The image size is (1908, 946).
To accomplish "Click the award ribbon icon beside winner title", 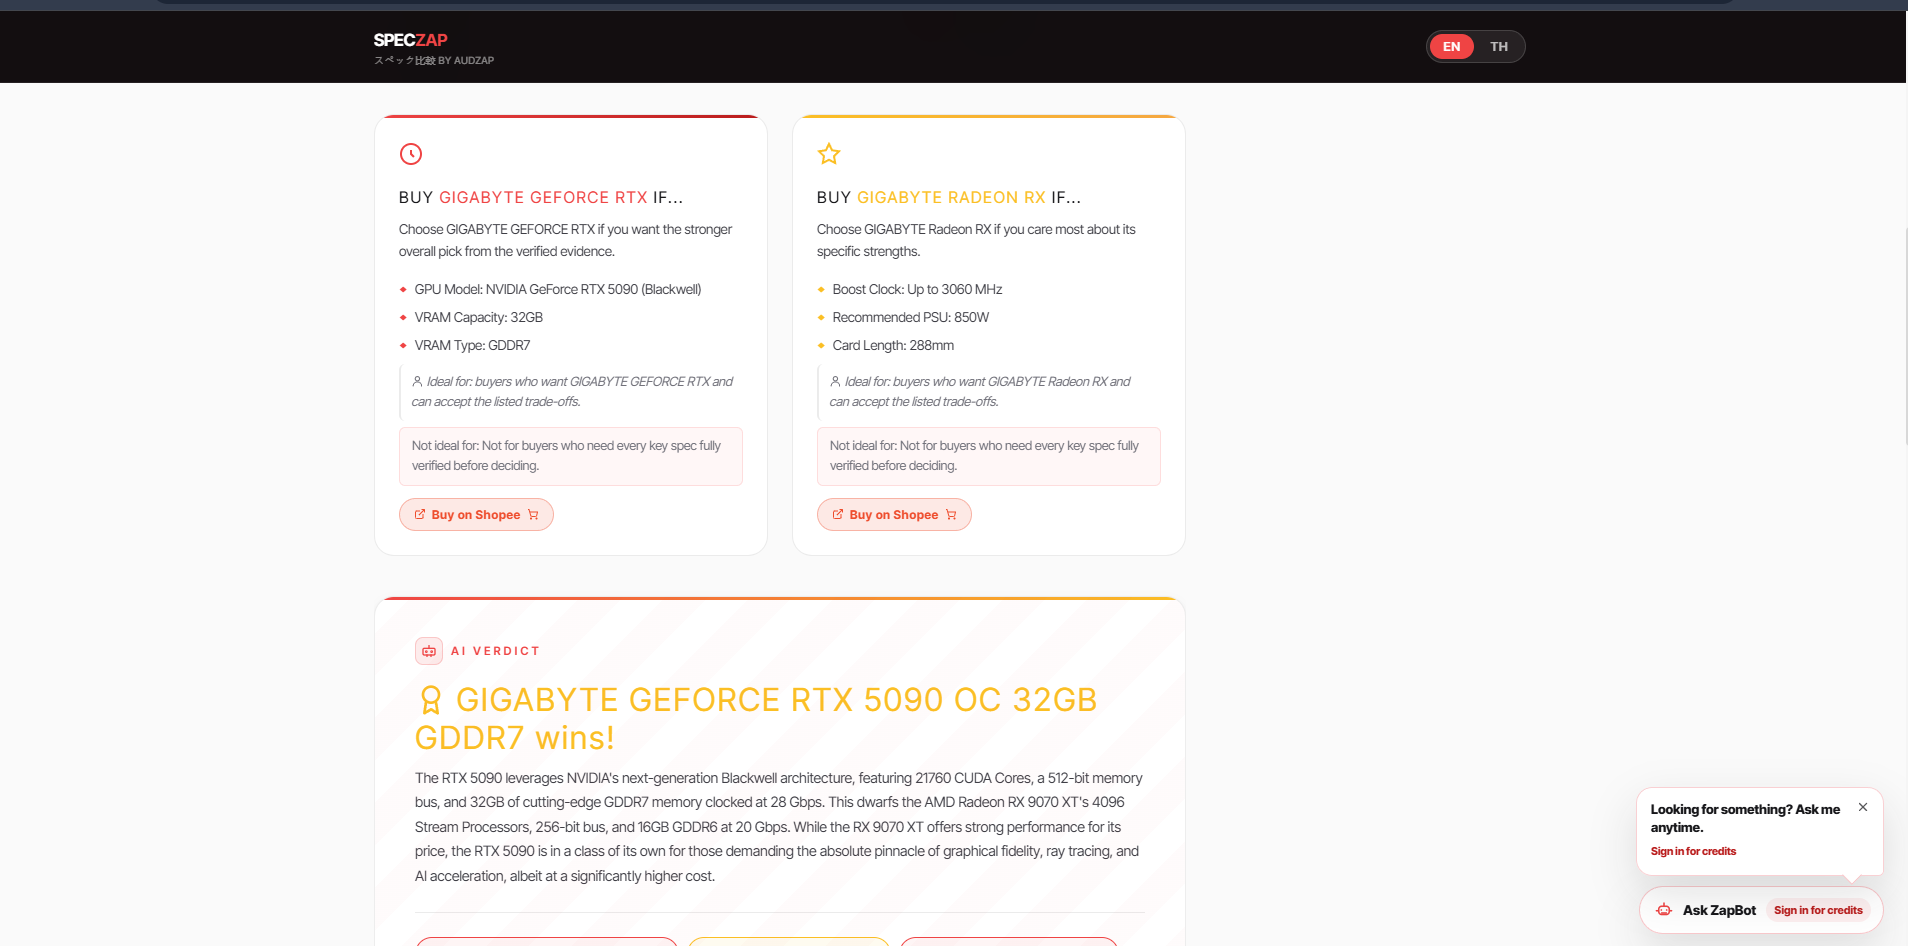I will coord(431,699).
